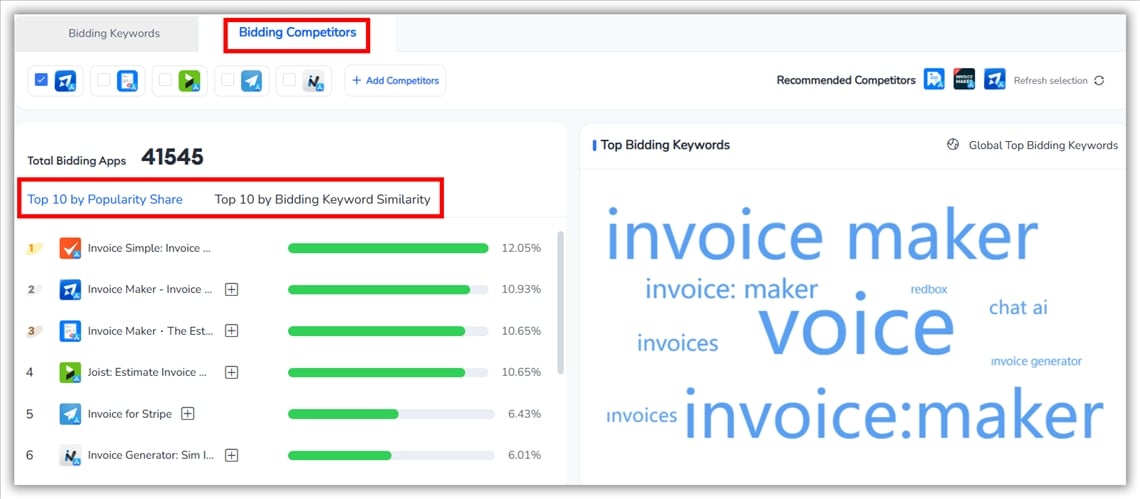
Task: Click the competitor list vertical scrollbar
Action: coord(560,300)
